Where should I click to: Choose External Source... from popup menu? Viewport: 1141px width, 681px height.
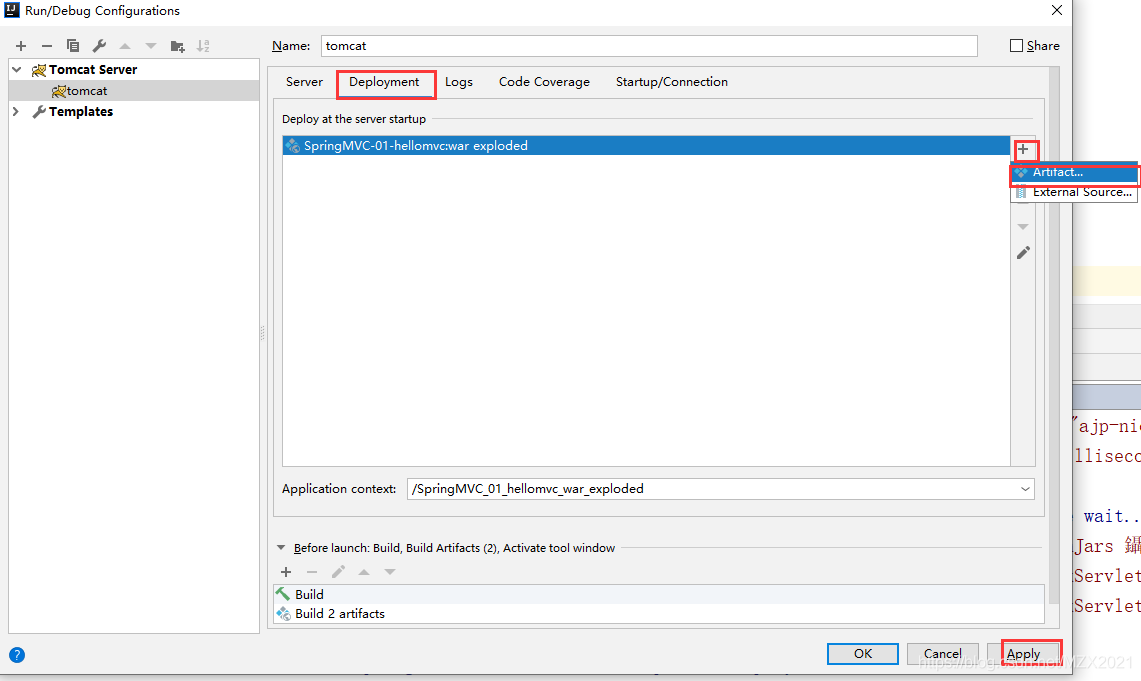pyautogui.click(x=1074, y=192)
